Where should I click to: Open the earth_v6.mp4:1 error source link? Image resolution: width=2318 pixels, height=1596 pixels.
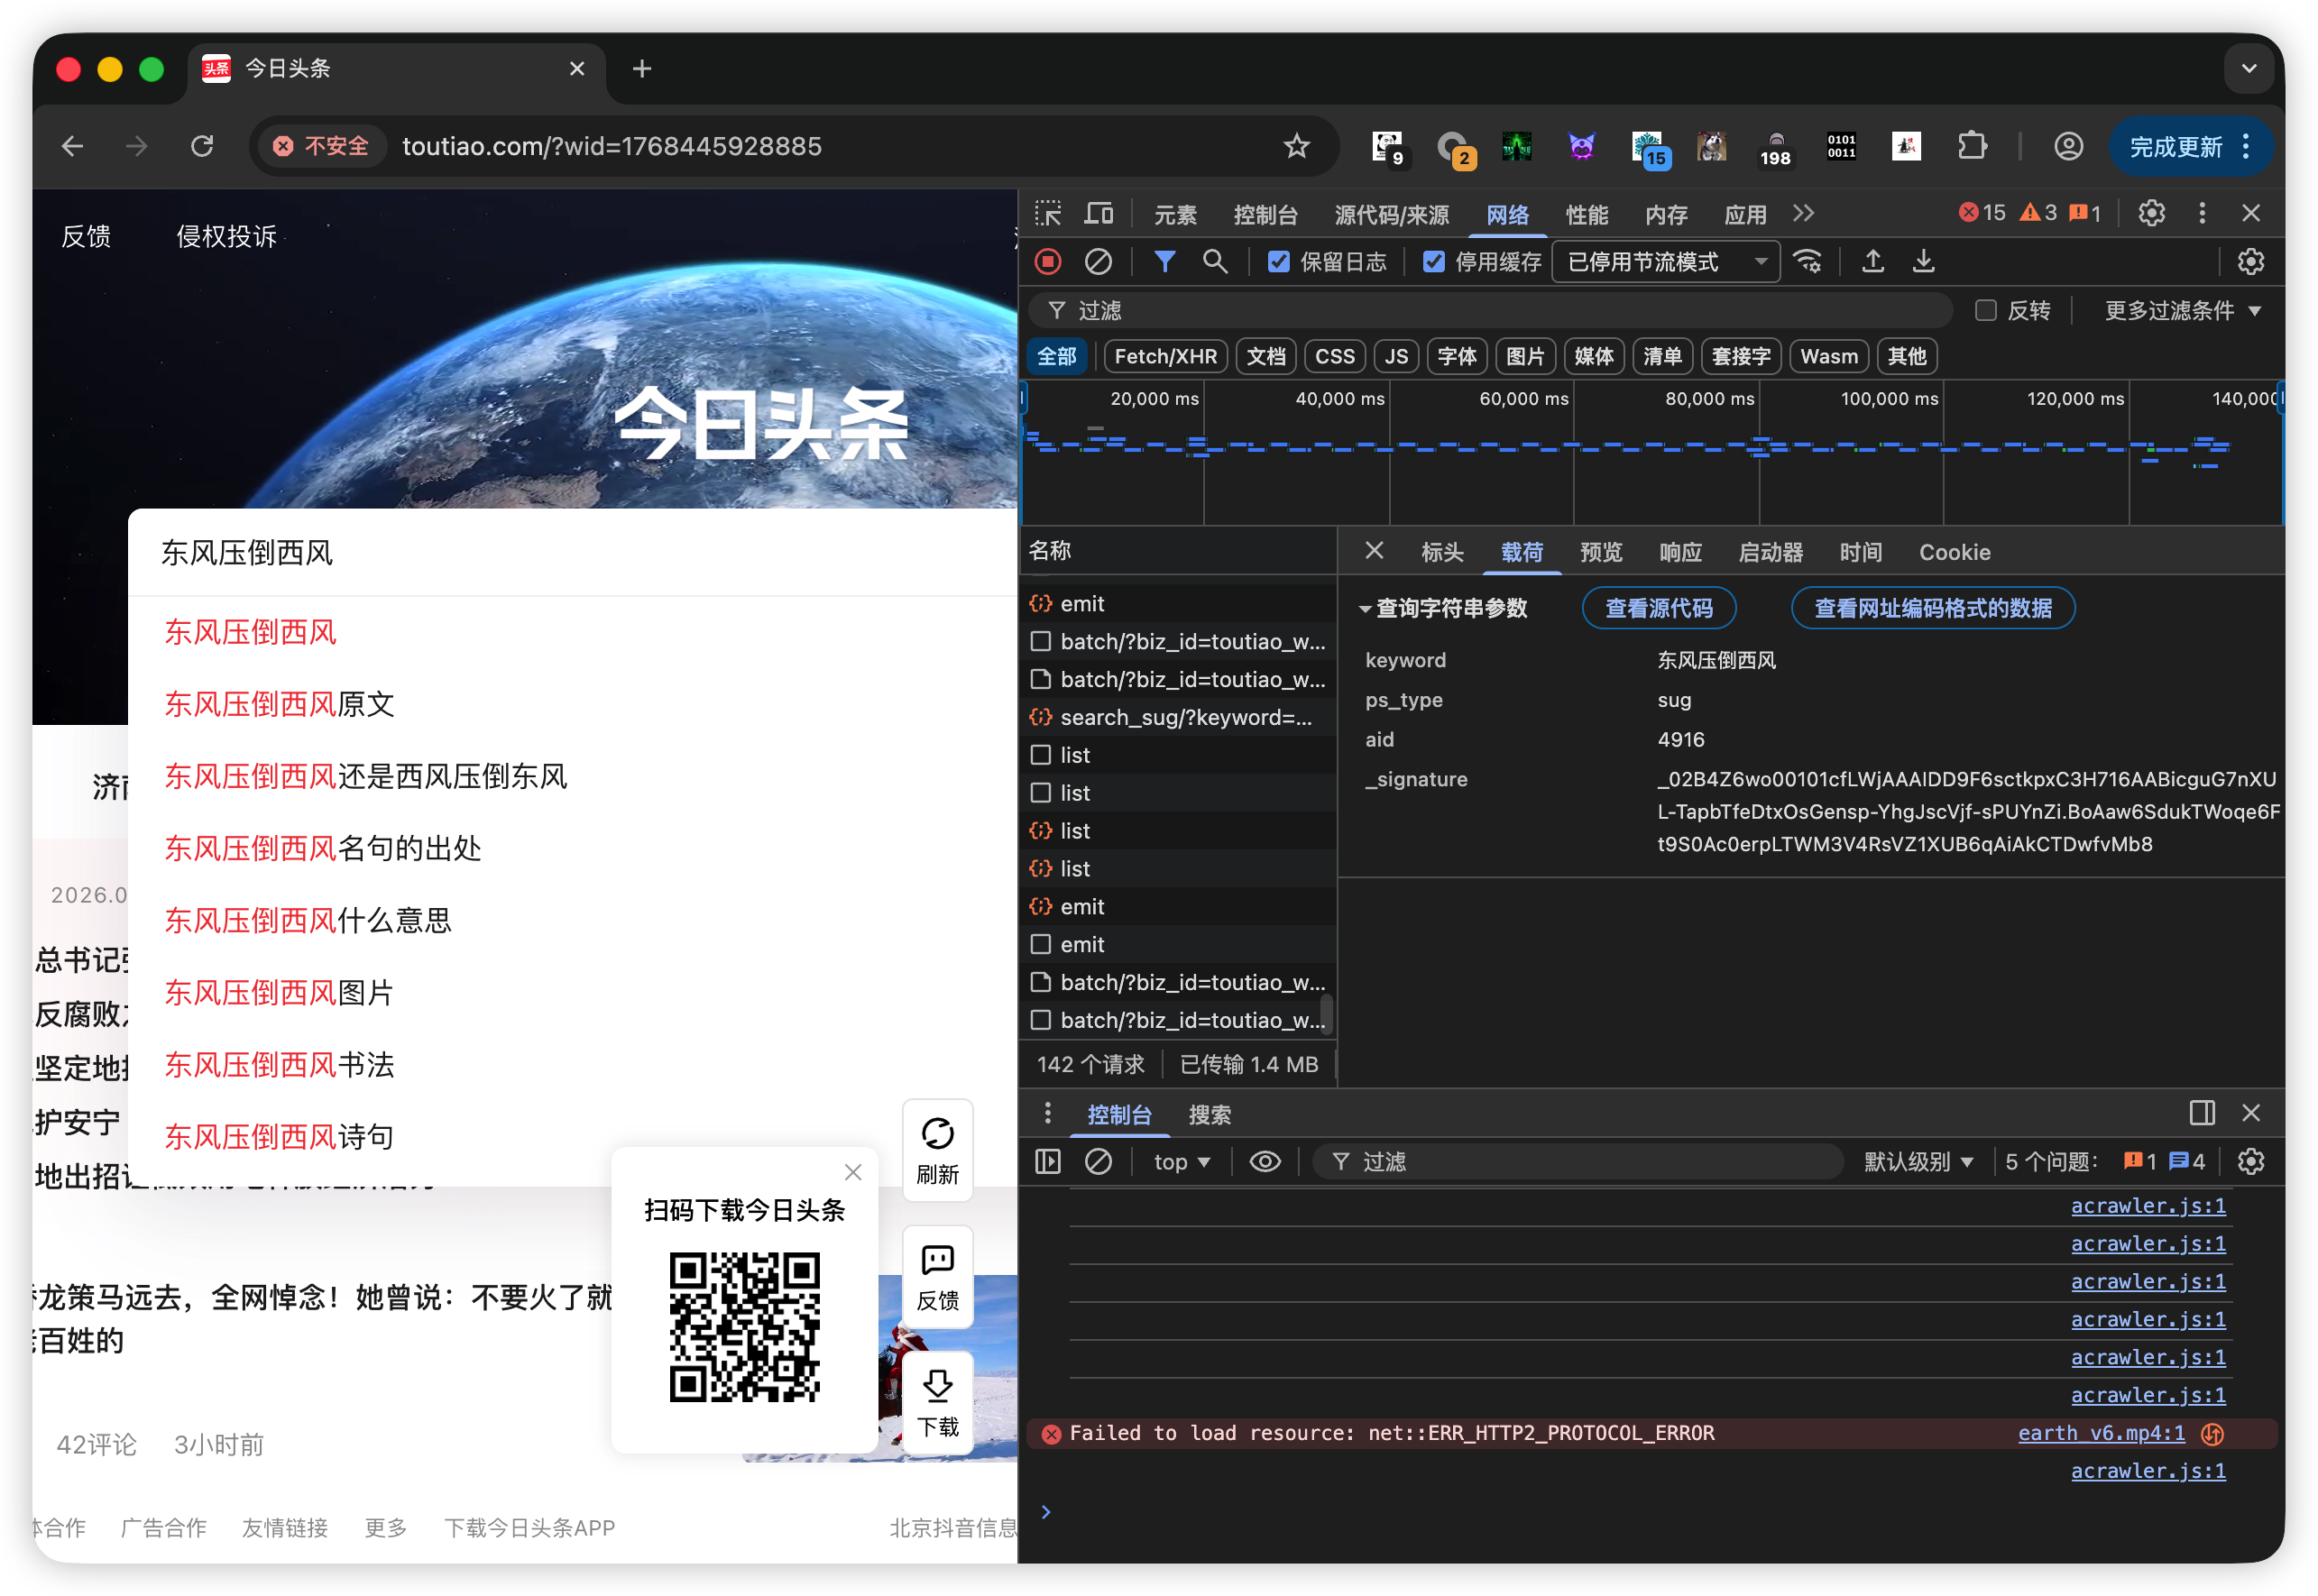(x=2100, y=1433)
